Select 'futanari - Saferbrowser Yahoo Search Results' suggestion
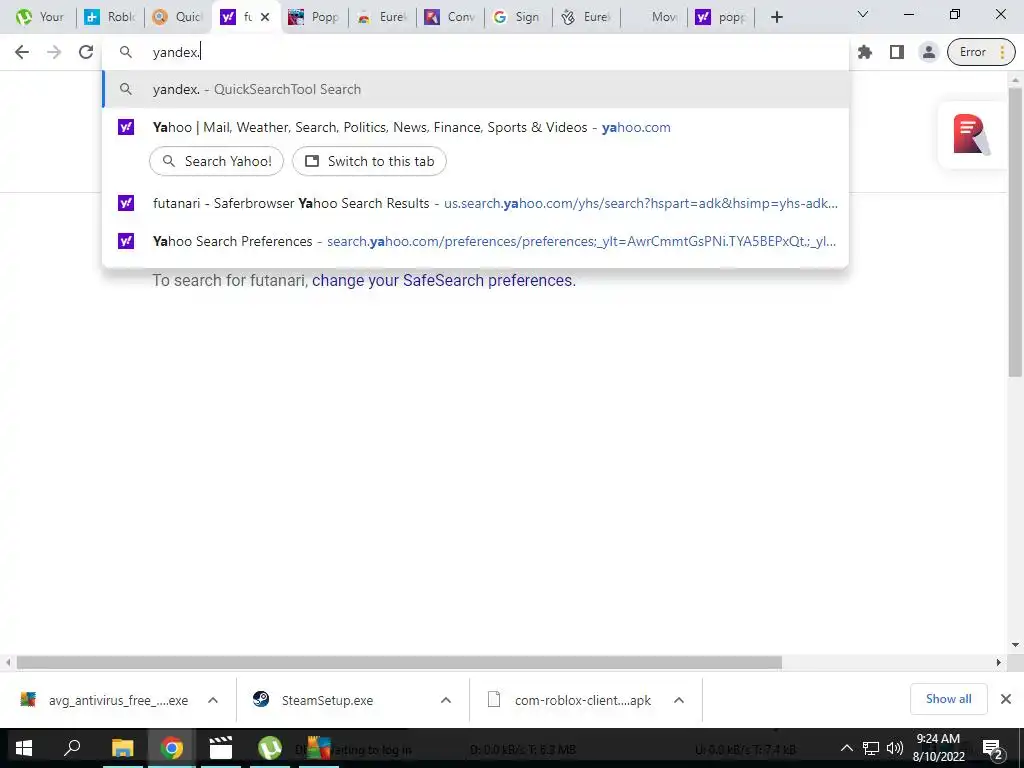The width and height of the screenshot is (1024, 768). coord(475,203)
